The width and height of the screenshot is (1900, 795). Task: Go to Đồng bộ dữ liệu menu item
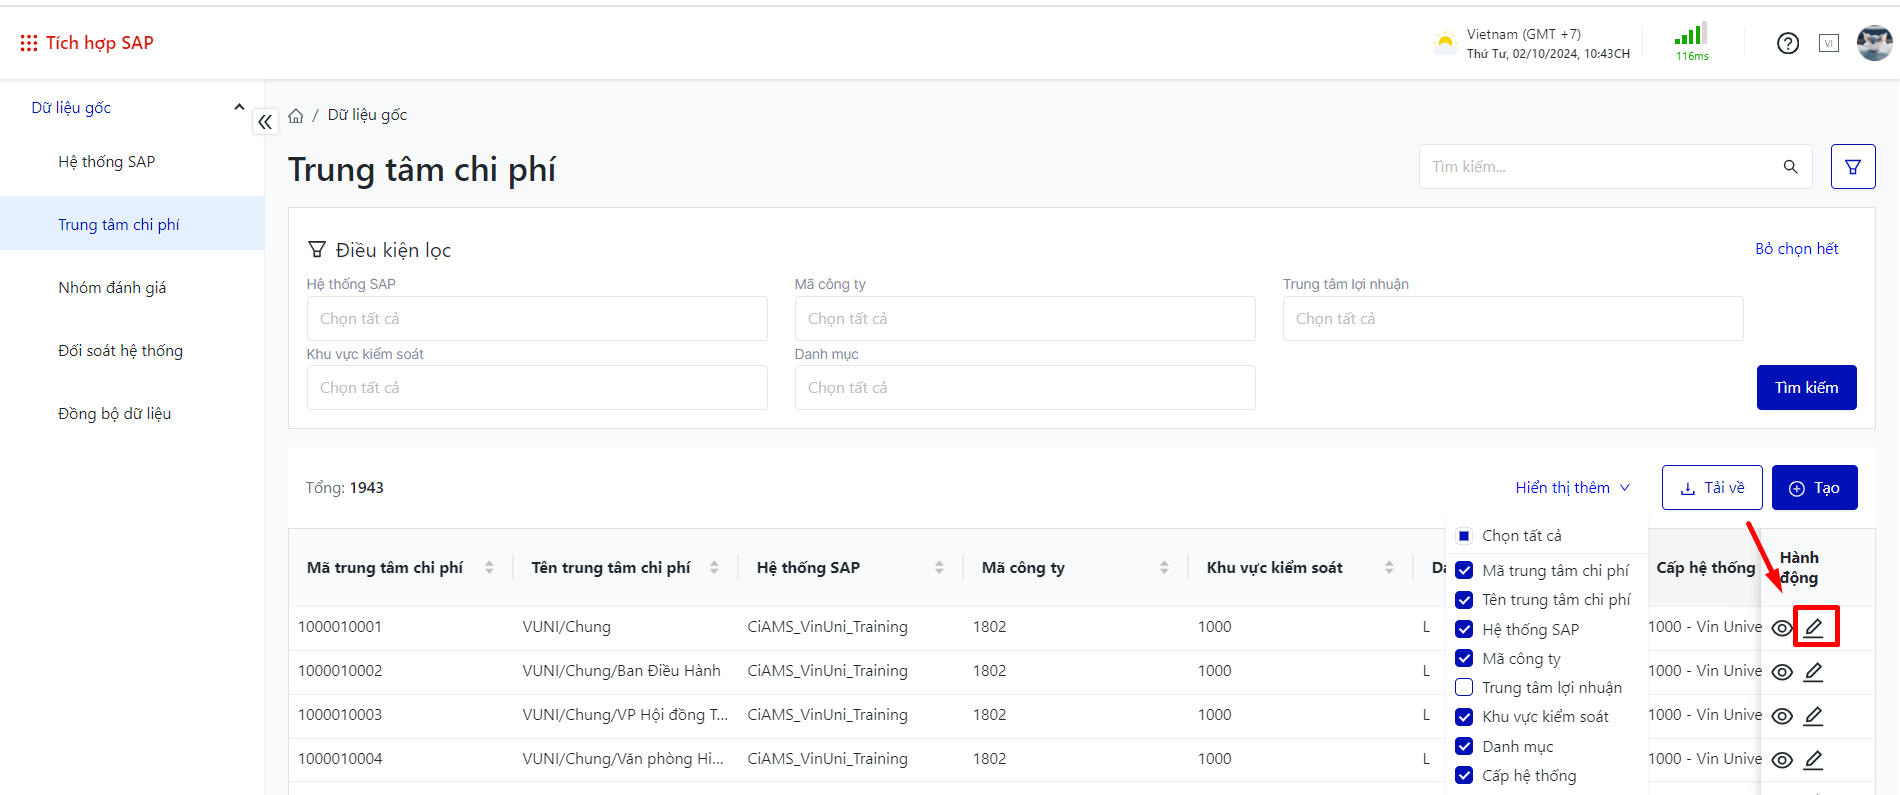click(114, 414)
